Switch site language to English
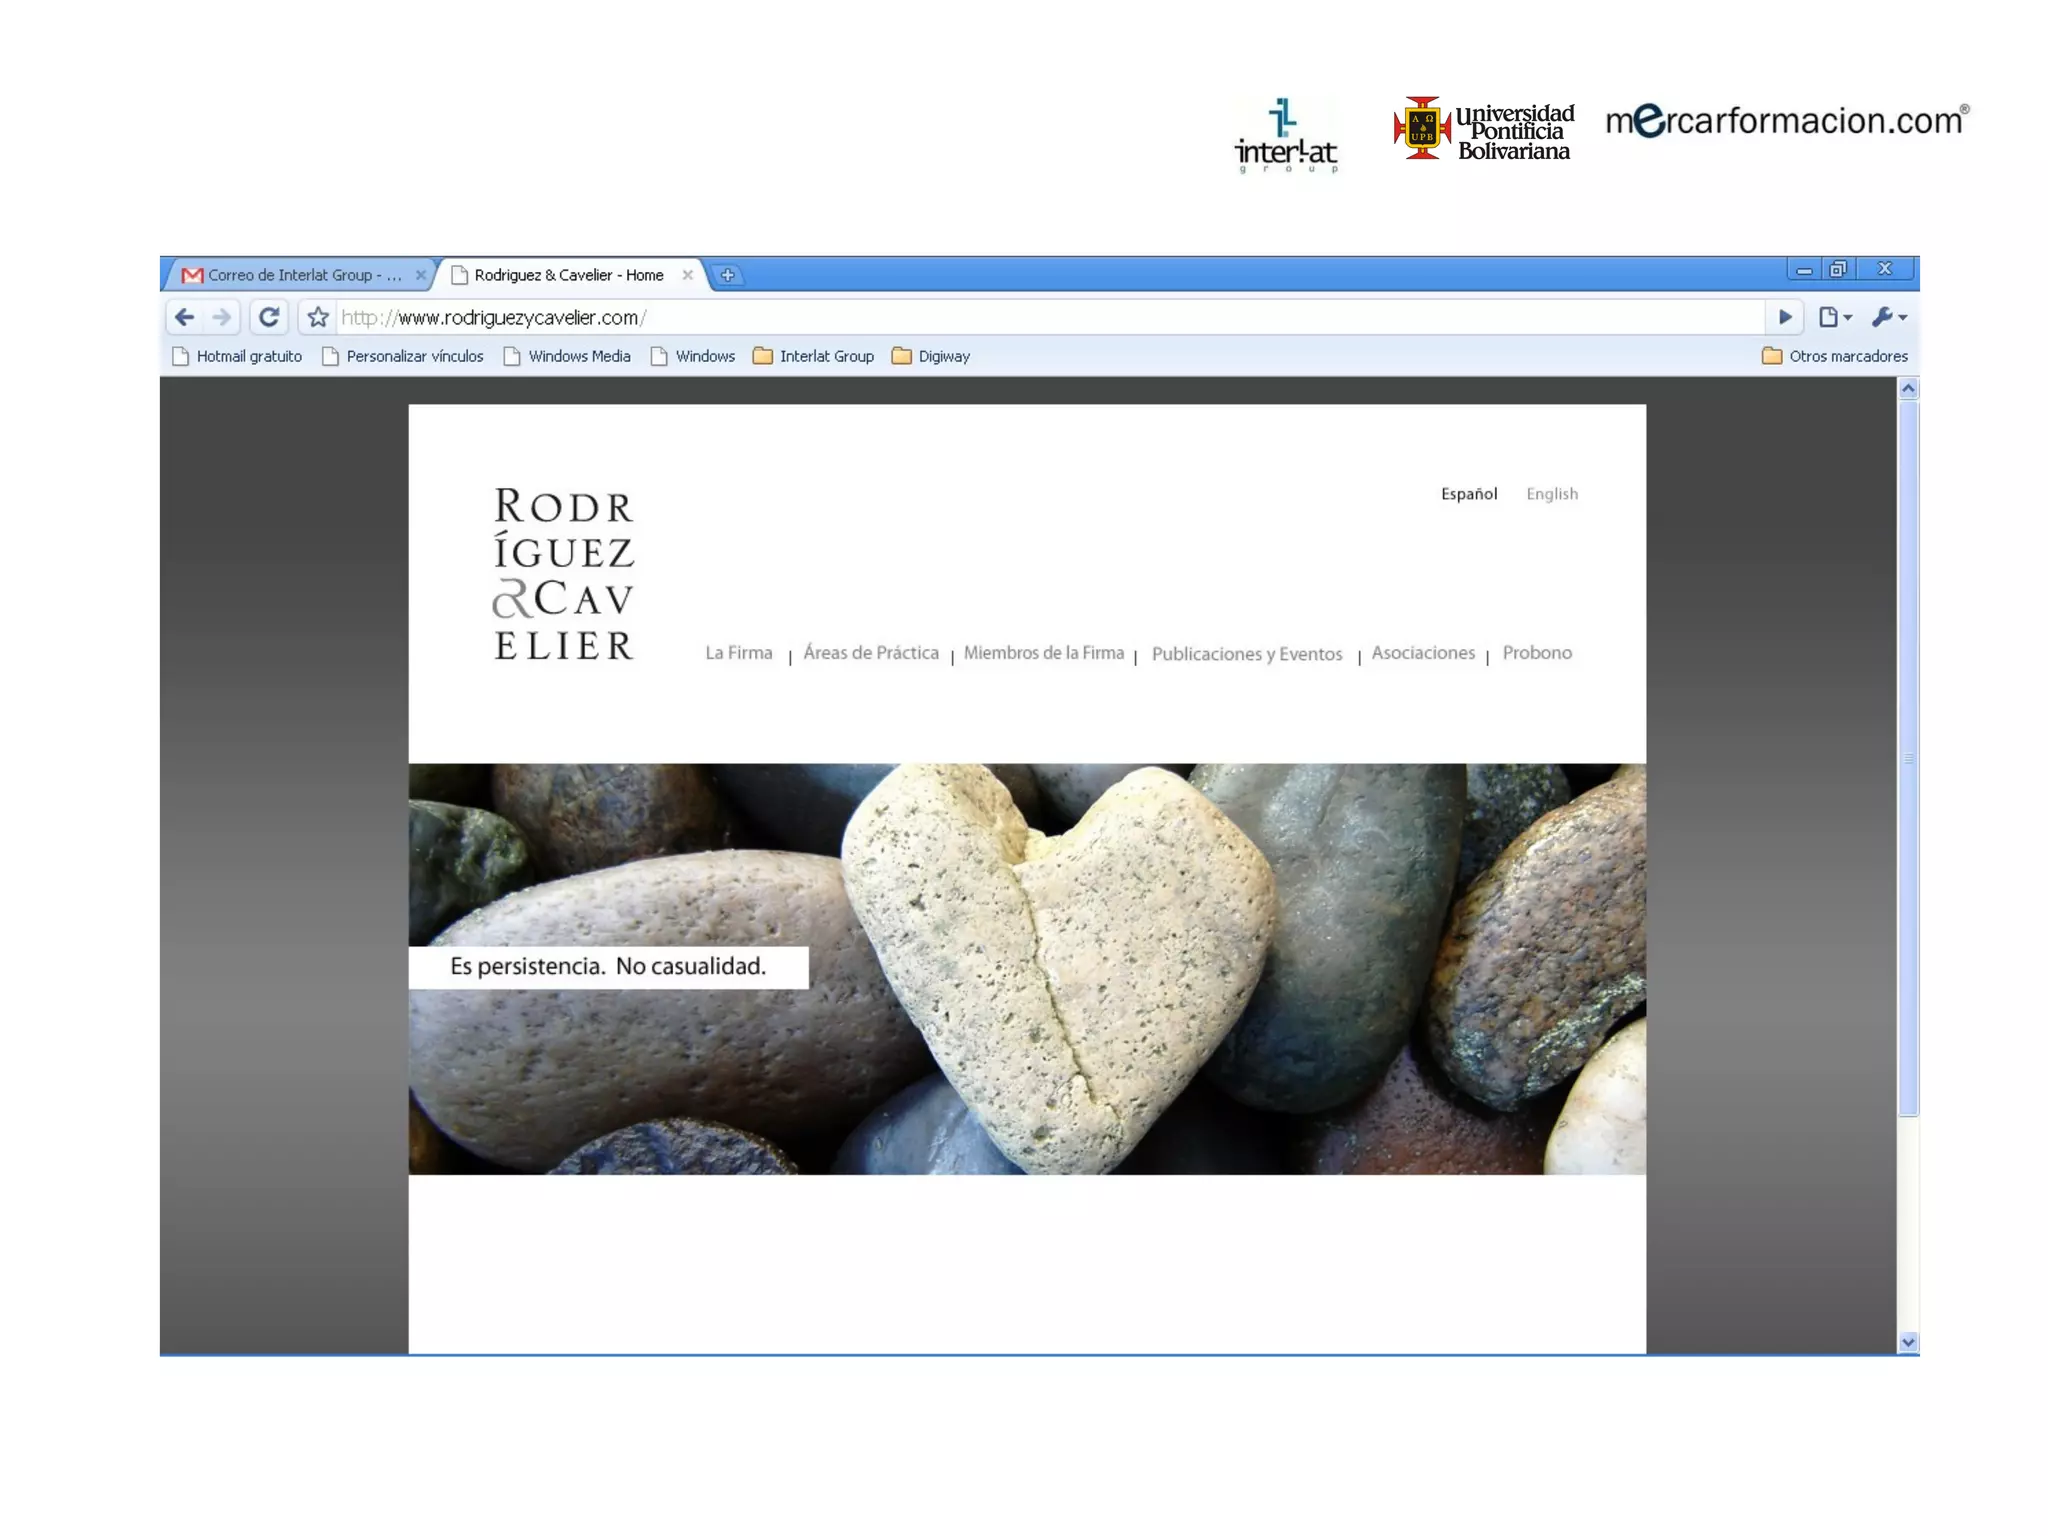This screenshot has height=1536, width=2048. [1551, 494]
